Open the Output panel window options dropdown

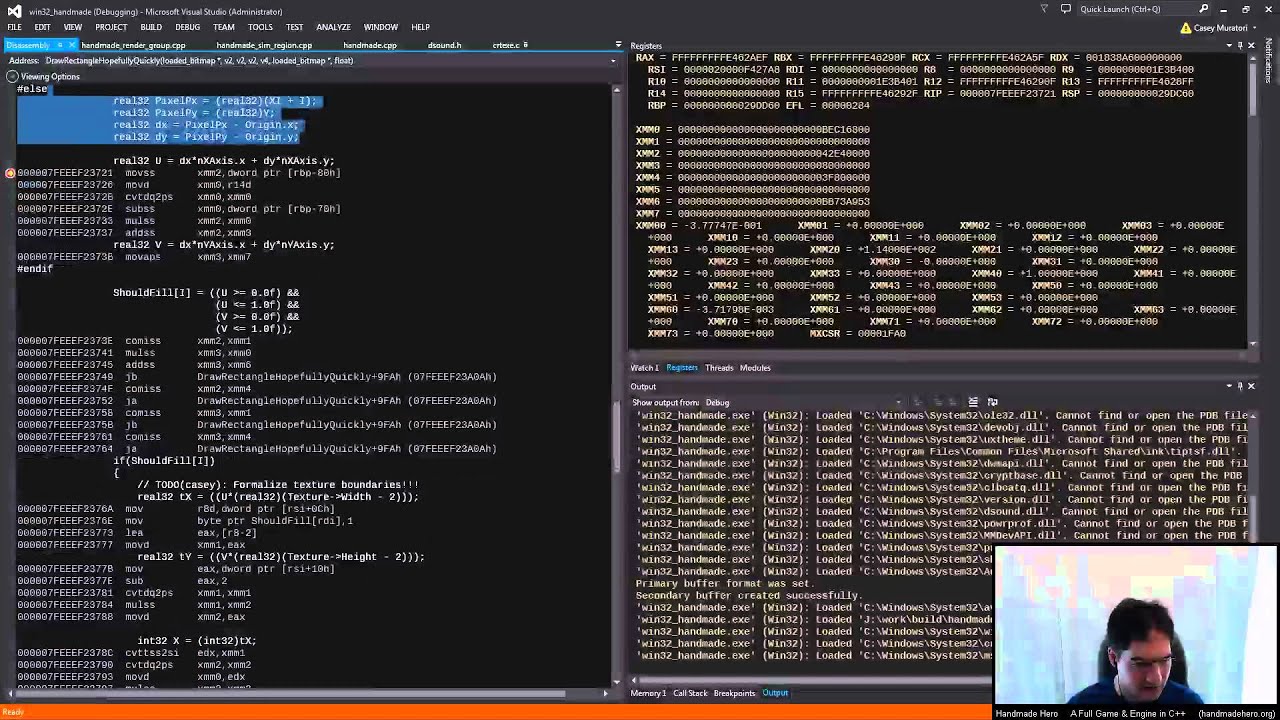1229,386
